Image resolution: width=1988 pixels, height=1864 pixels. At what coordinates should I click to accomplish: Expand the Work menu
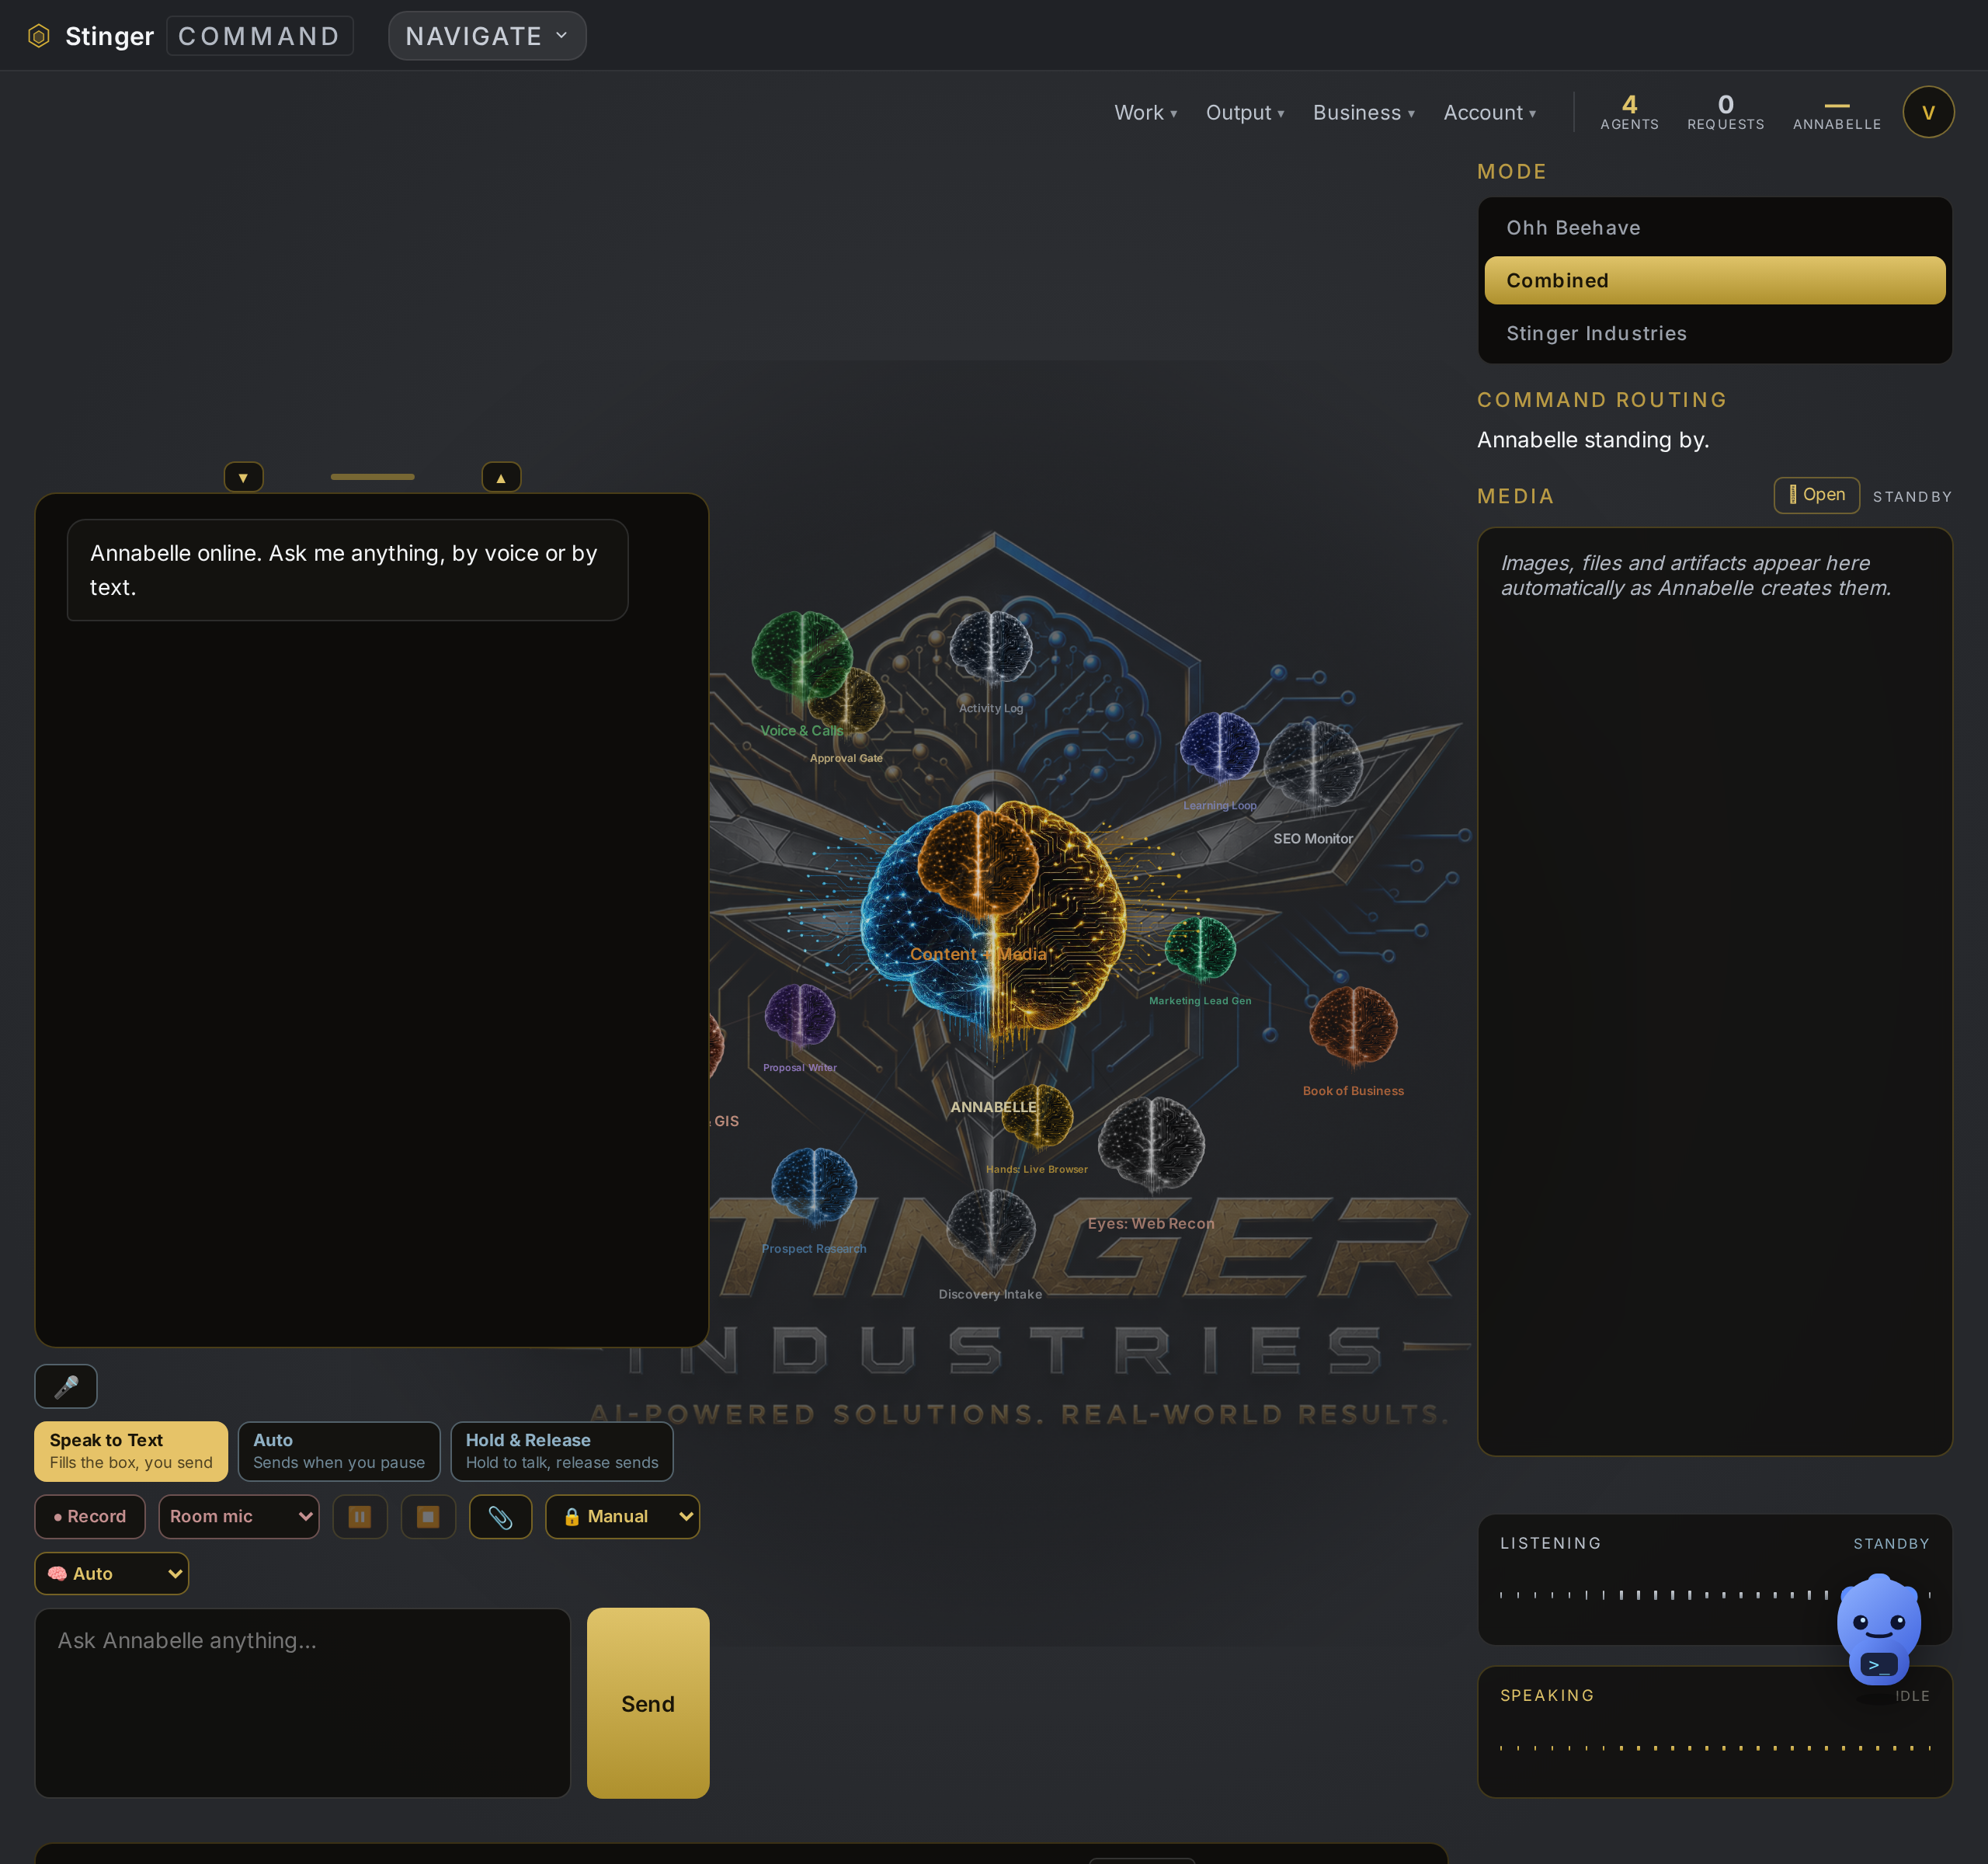click(1146, 113)
